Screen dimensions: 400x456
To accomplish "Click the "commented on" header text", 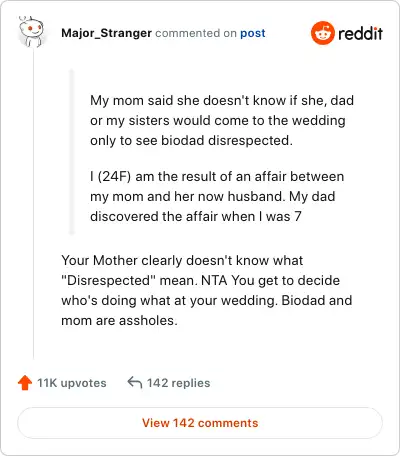I will tap(196, 33).
